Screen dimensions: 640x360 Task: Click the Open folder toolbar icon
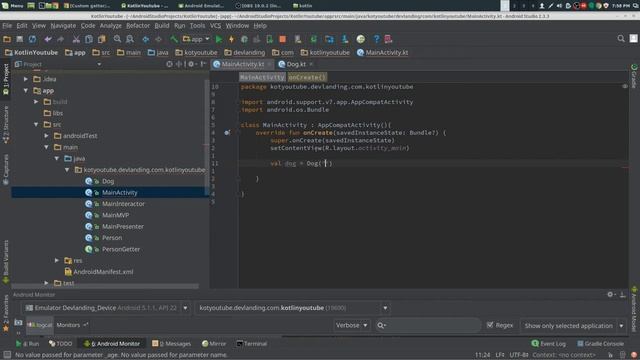coord(7,39)
